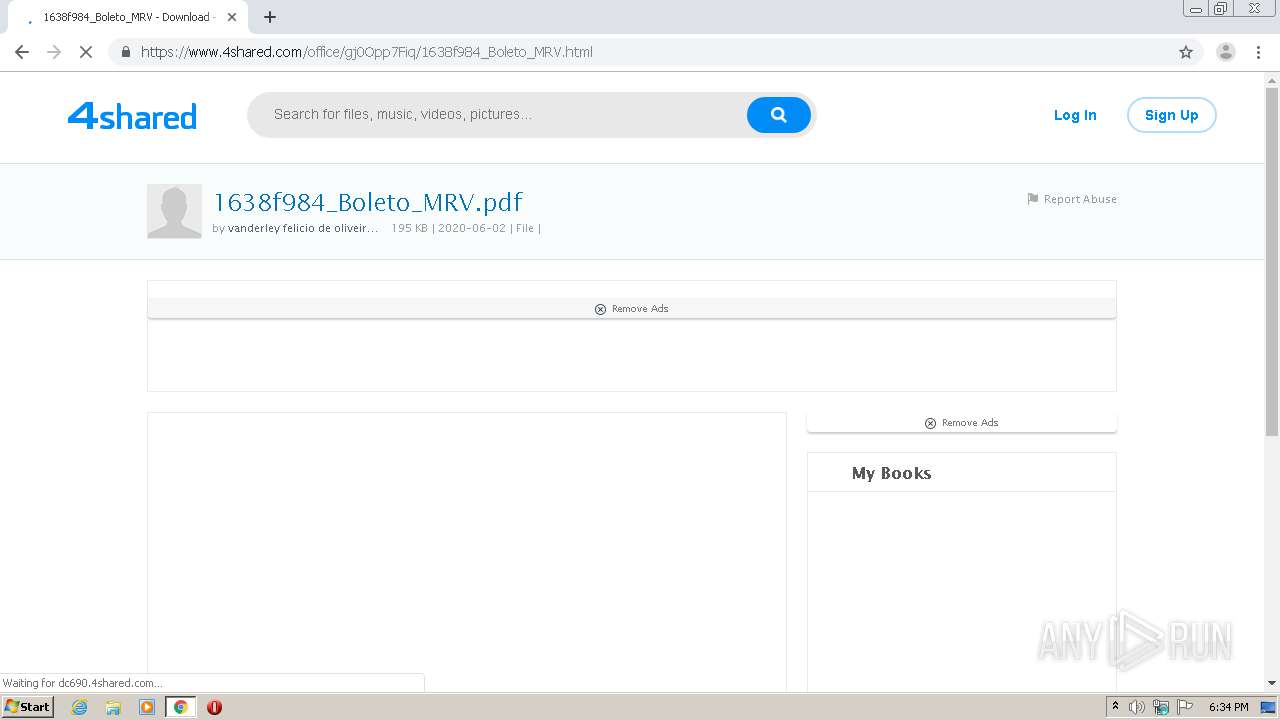Switch to Chrome taskbar button

pos(181,707)
